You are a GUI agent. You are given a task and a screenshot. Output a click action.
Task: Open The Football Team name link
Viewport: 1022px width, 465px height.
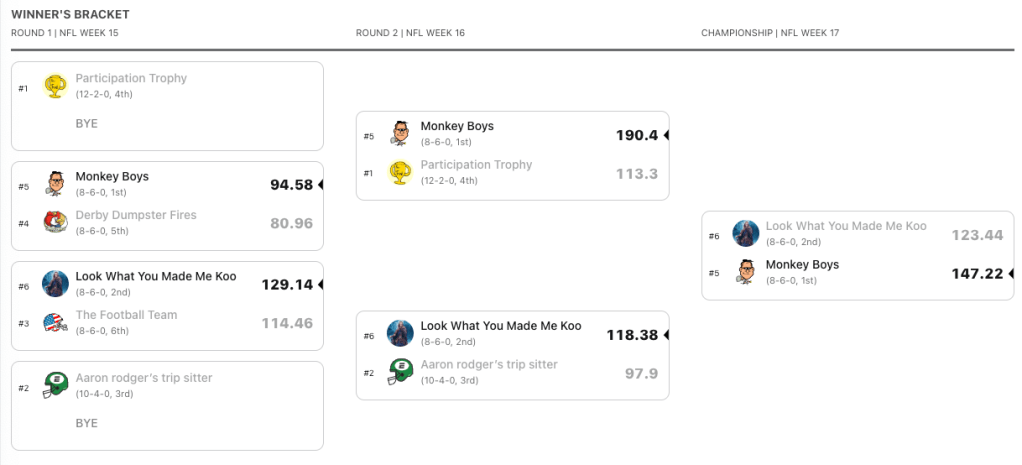(126, 315)
